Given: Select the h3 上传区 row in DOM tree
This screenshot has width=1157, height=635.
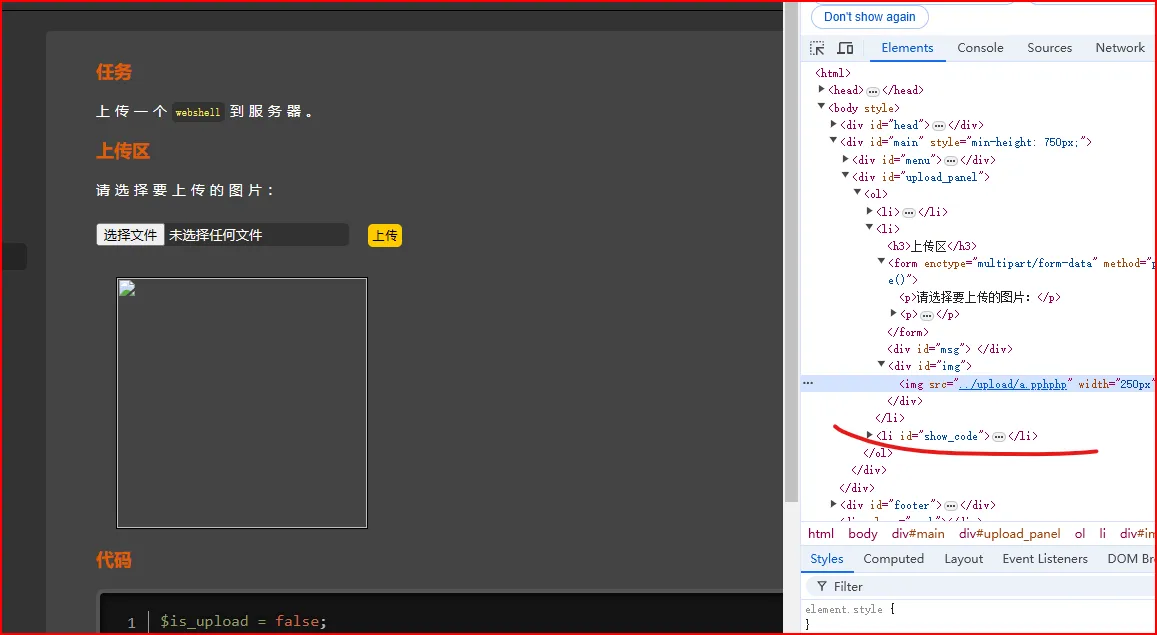Looking at the screenshot, I should pos(932,246).
